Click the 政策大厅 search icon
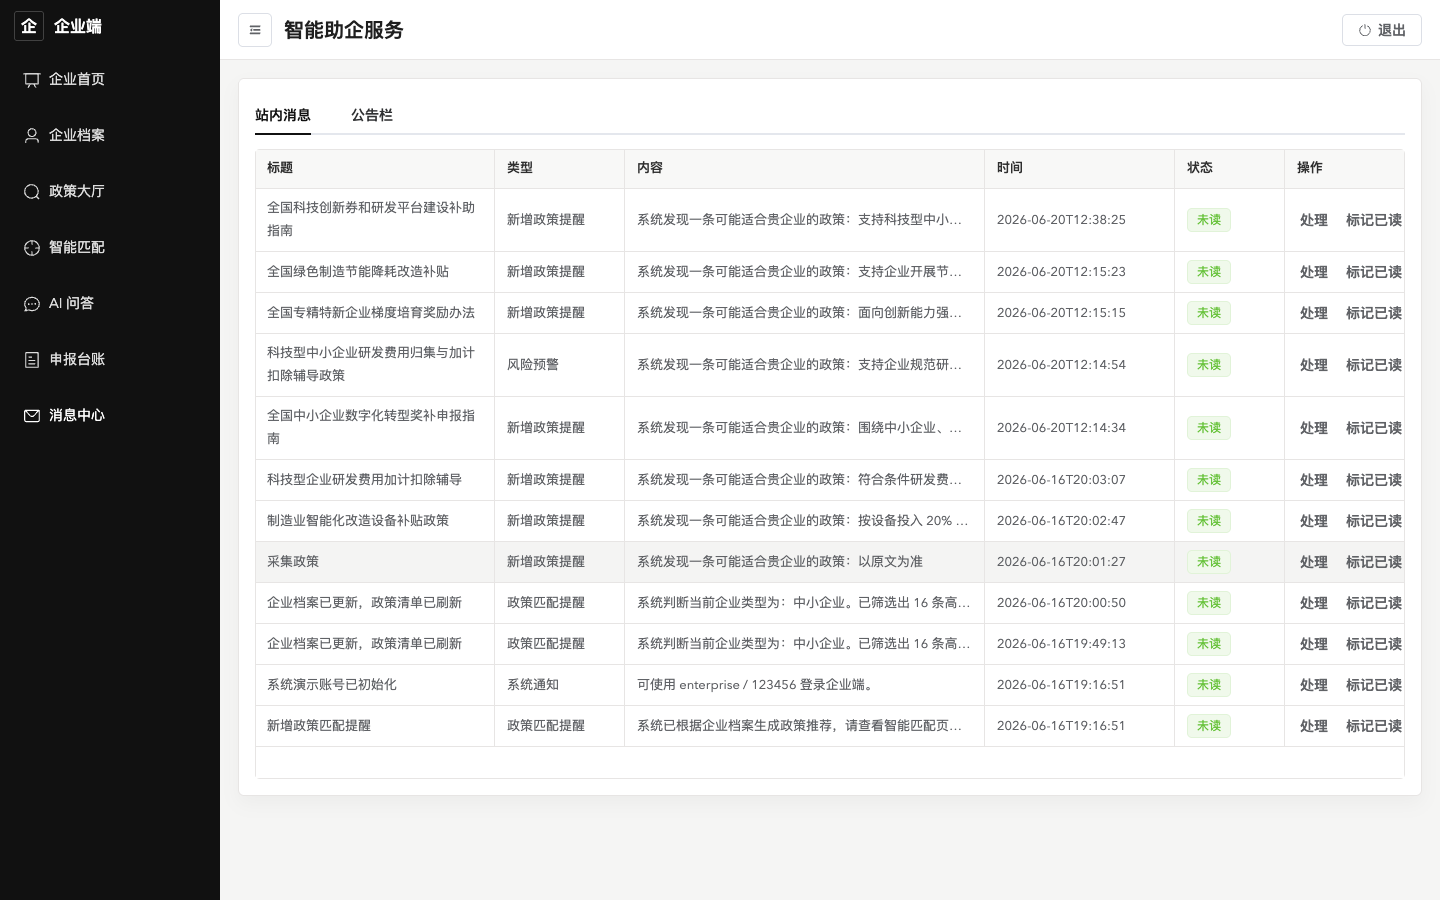The image size is (1440, 900). click(32, 192)
